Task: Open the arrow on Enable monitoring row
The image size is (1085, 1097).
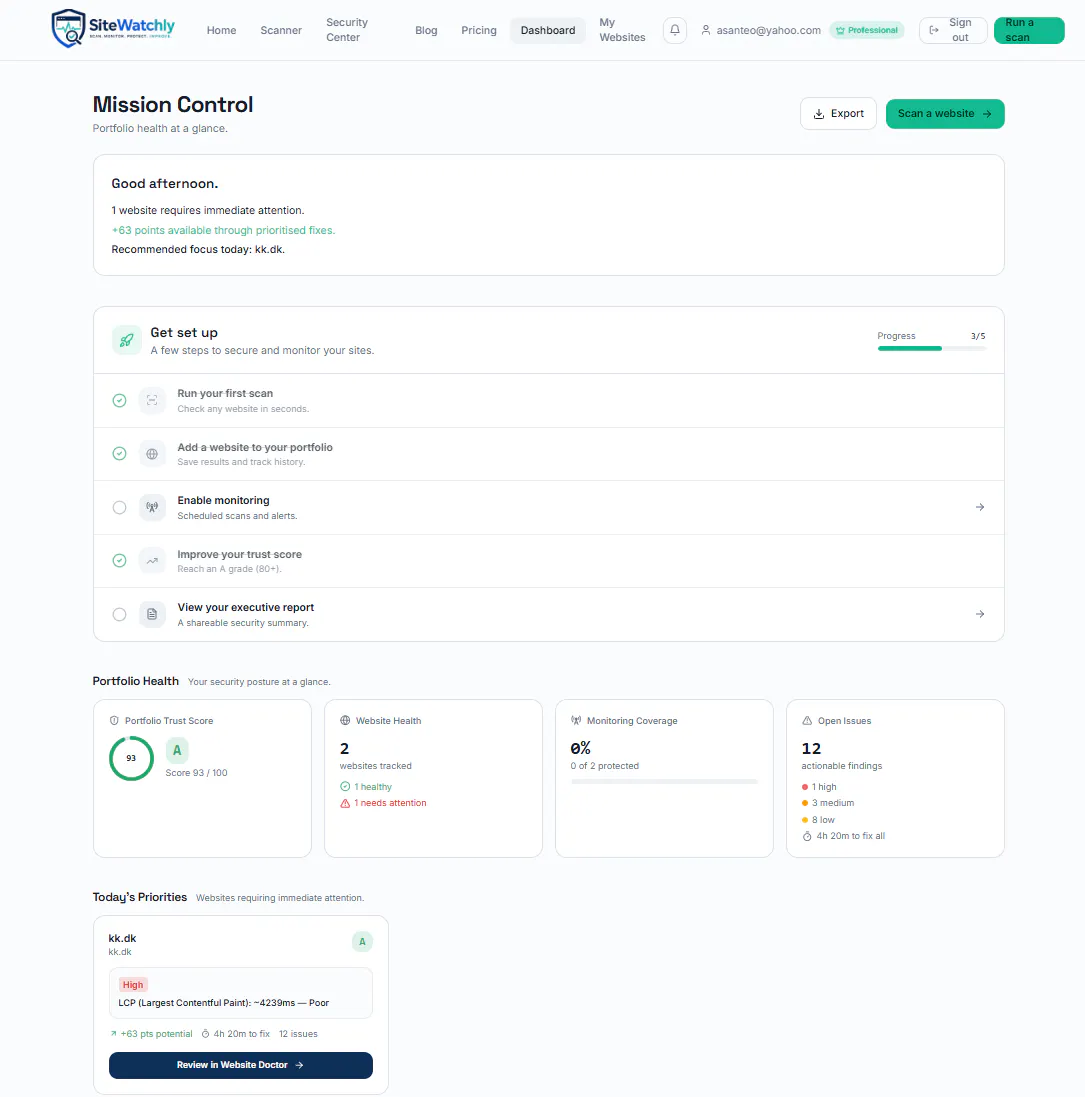Action: coord(979,507)
